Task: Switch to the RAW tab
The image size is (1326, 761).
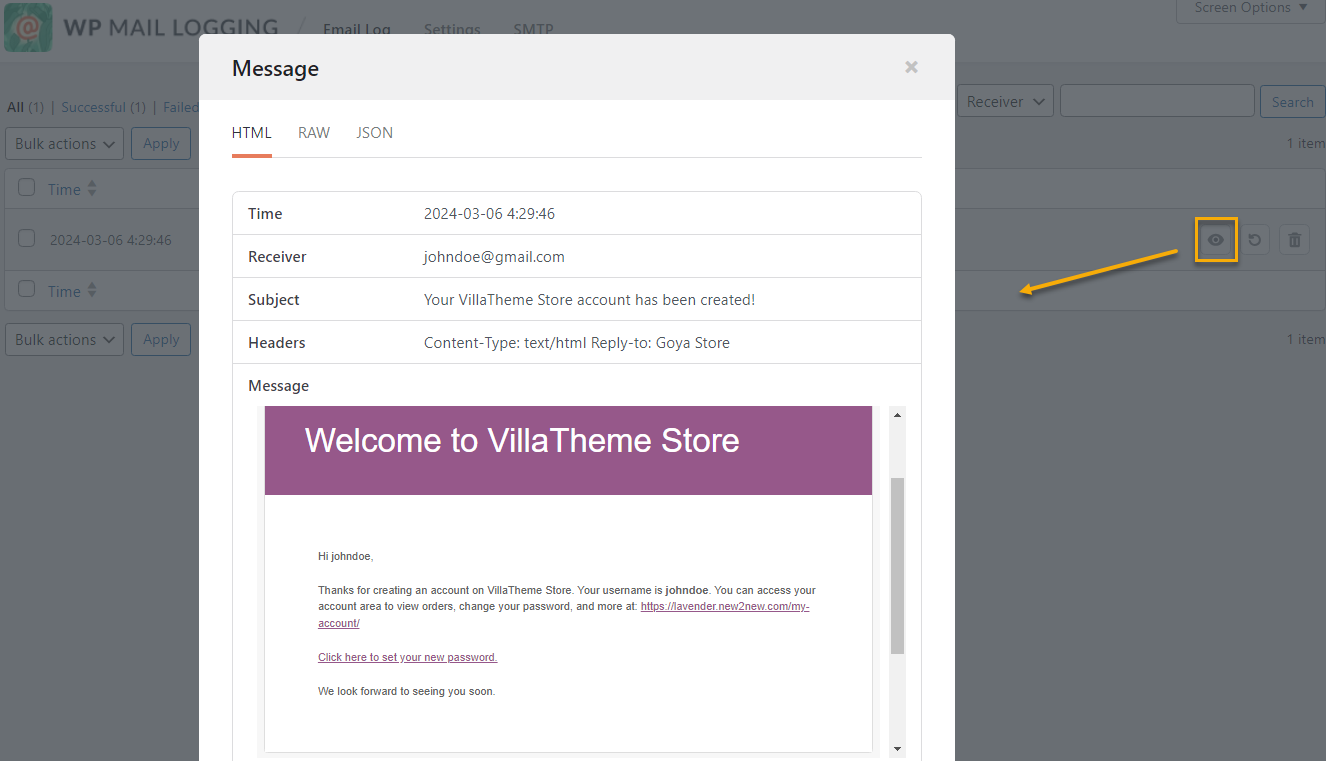Action: pos(314,133)
